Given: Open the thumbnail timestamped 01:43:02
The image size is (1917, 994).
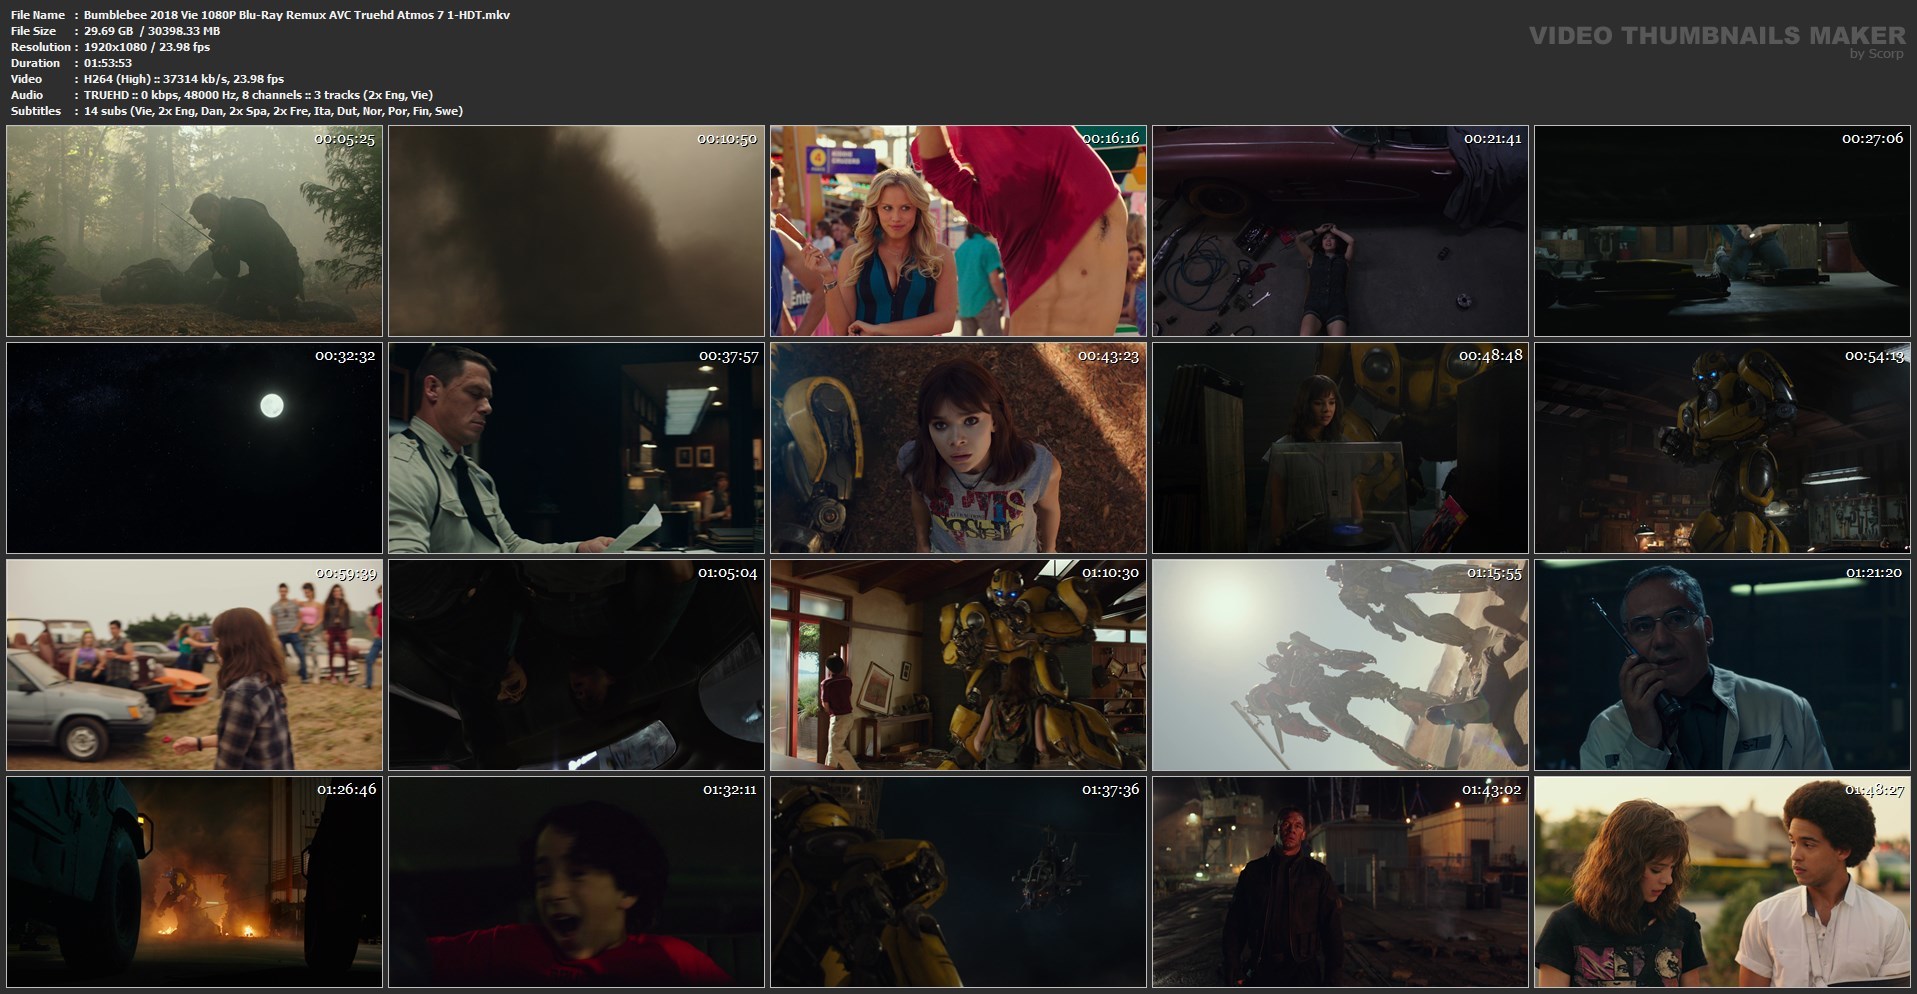Looking at the screenshot, I should point(1340,882).
